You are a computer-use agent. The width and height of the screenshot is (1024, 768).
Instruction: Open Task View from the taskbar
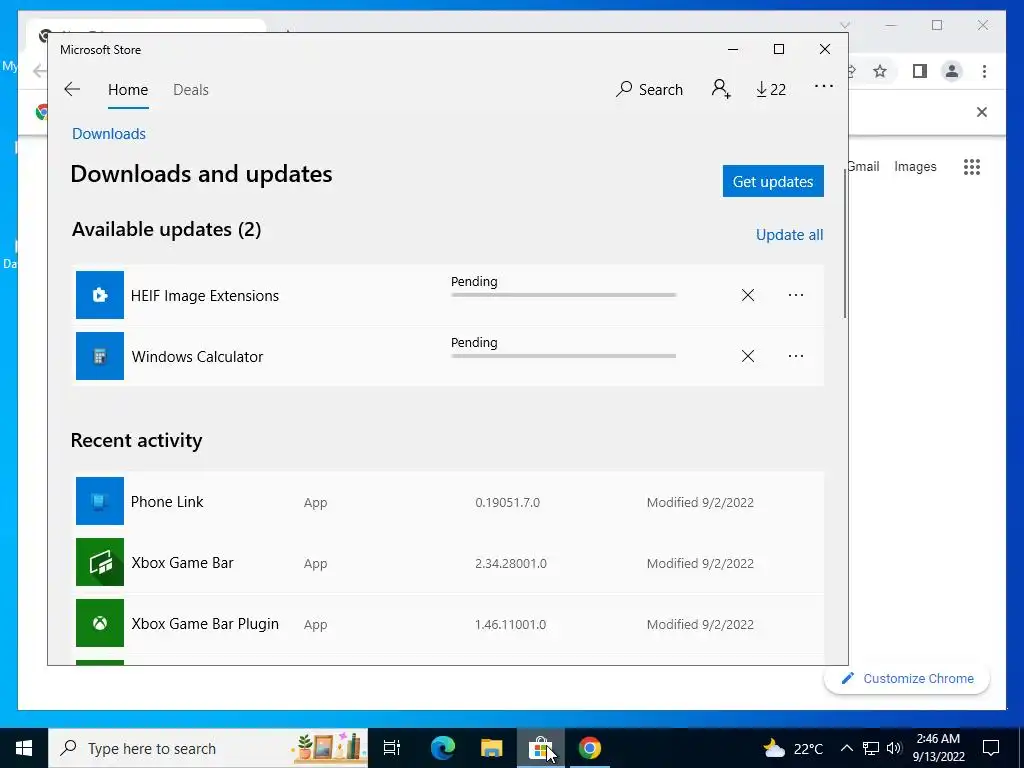(x=392, y=748)
